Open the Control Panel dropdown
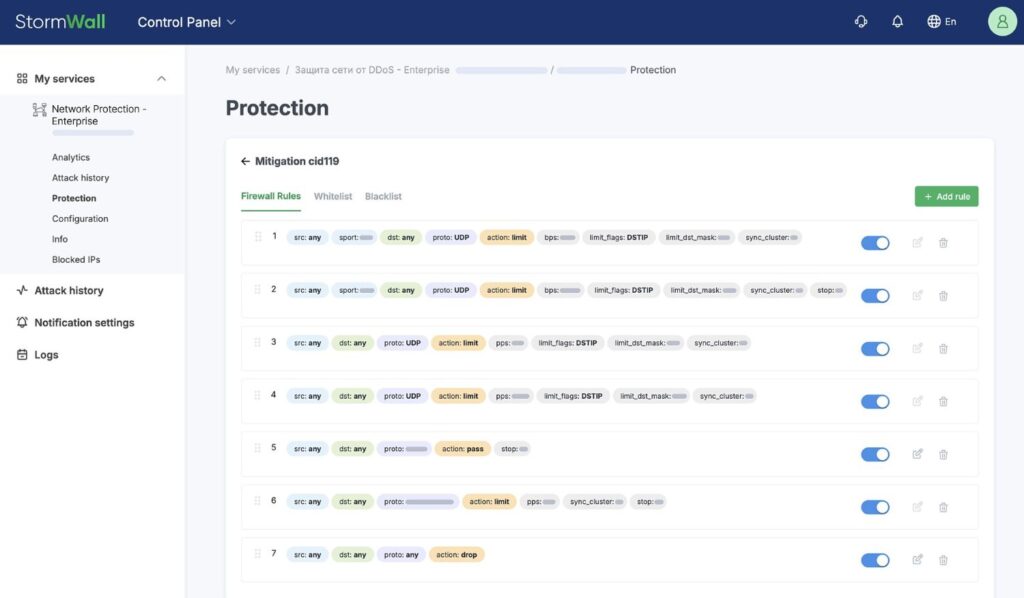The height and width of the screenshot is (598, 1024). 185,20
